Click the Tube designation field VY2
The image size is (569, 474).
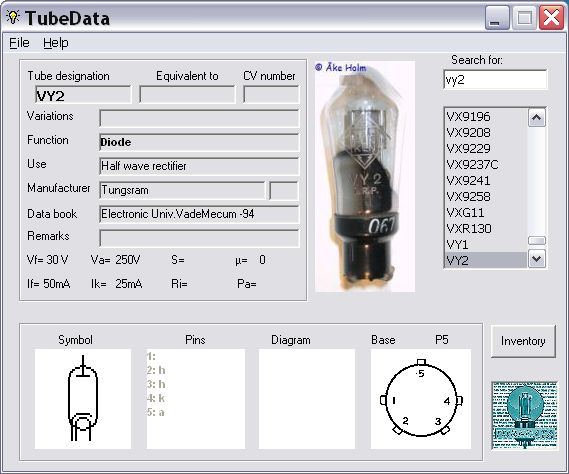click(x=83, y=95)
